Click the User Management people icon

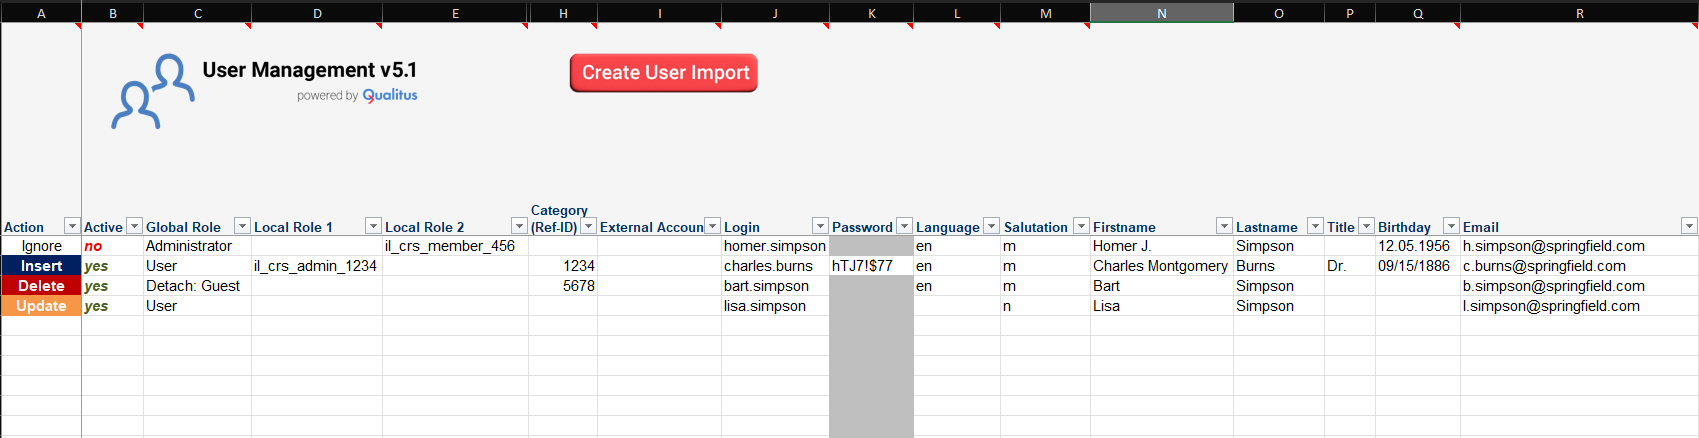152,92
